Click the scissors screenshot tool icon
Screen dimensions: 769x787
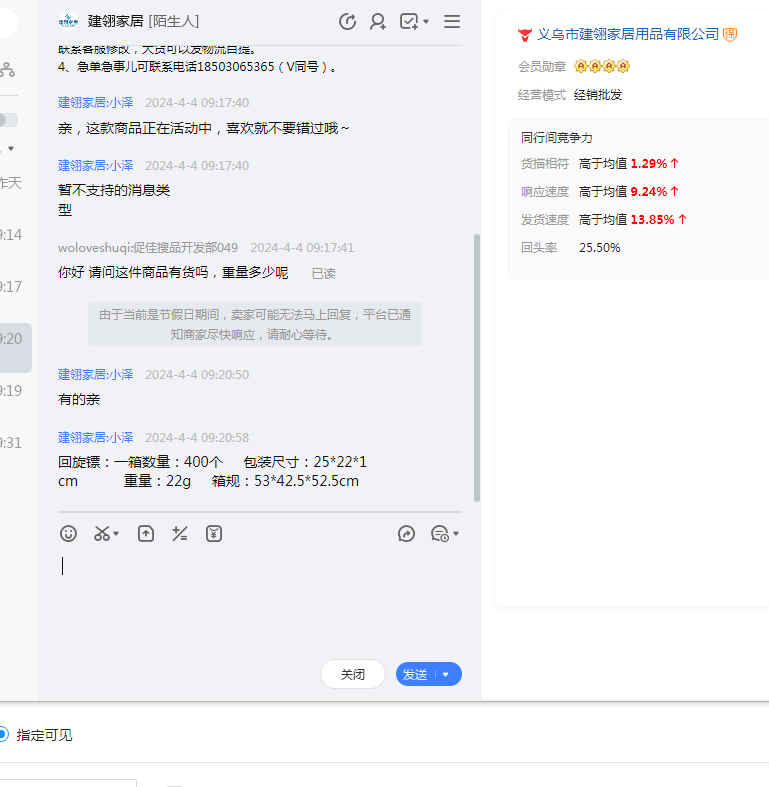[101, 534]
